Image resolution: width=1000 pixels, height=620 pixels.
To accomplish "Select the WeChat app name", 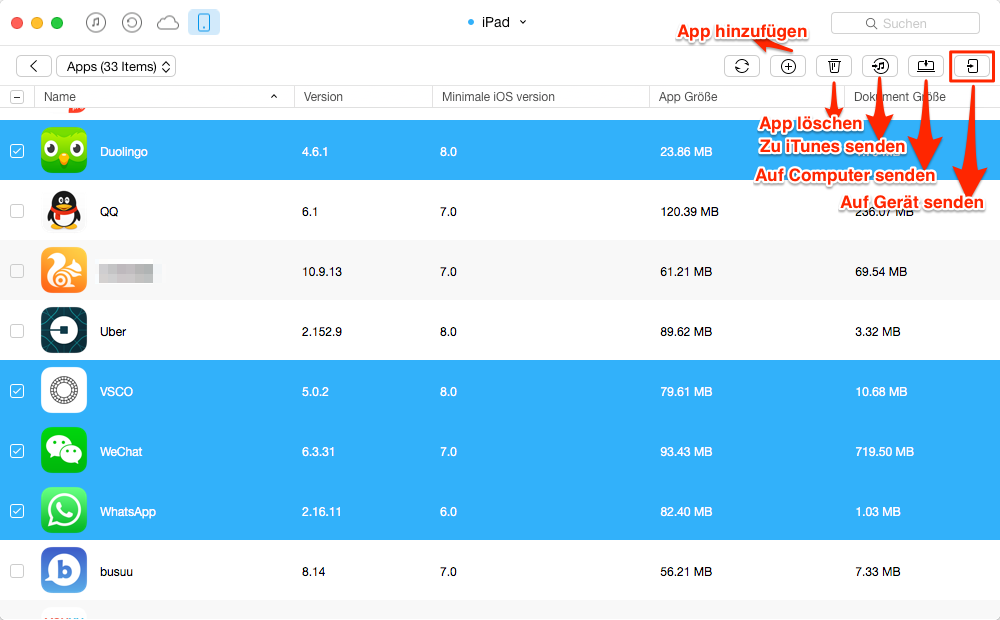I will pyautogui.click(x=121, y=452).
